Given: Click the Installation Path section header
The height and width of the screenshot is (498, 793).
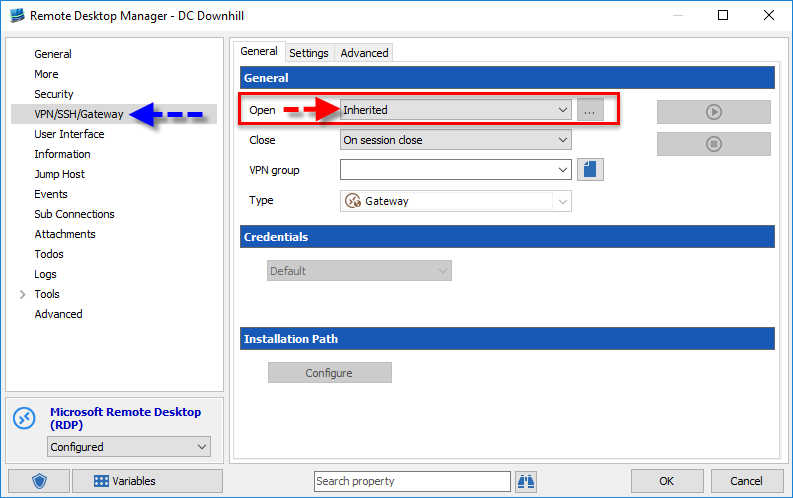Looking at the screenshot, I should [507, 339].
